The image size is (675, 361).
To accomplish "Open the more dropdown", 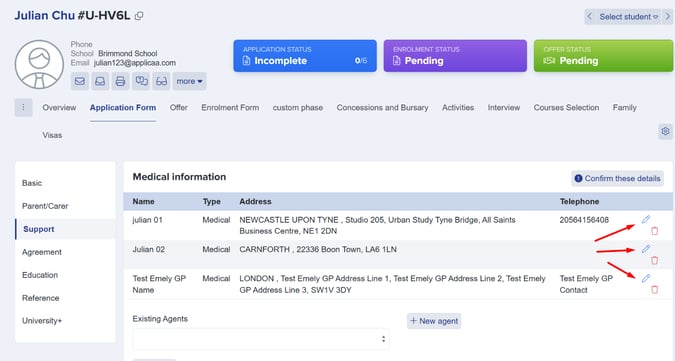I will point(189,81).
